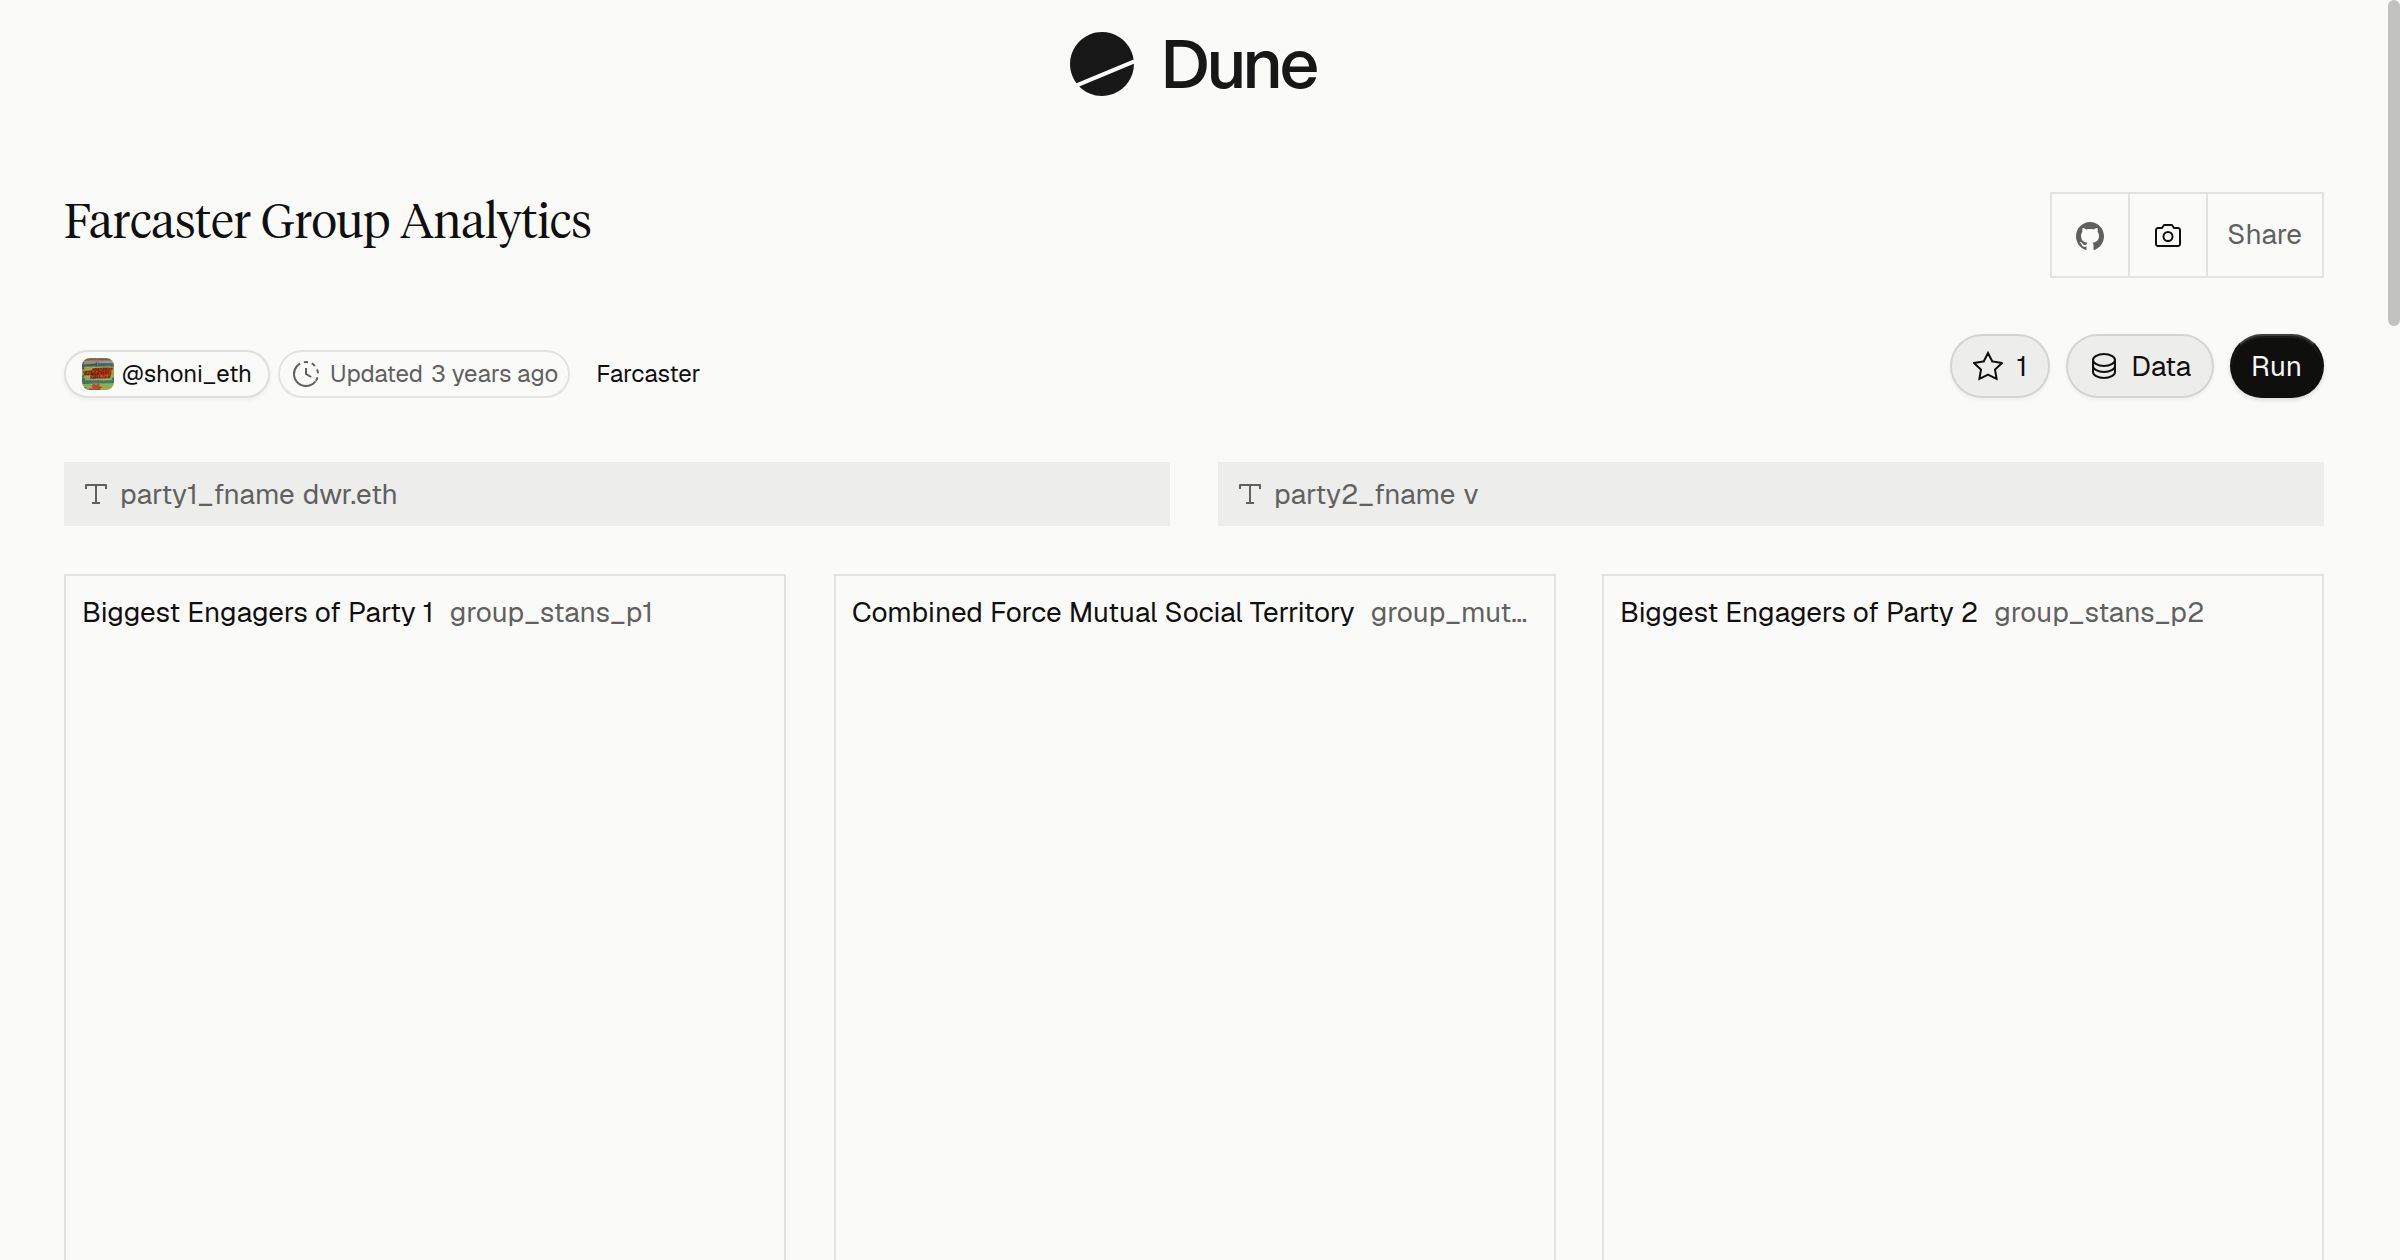Open the group_stans_p1 query link
Viewport: 2400px width, 1260px height.
tap(551, 613)
